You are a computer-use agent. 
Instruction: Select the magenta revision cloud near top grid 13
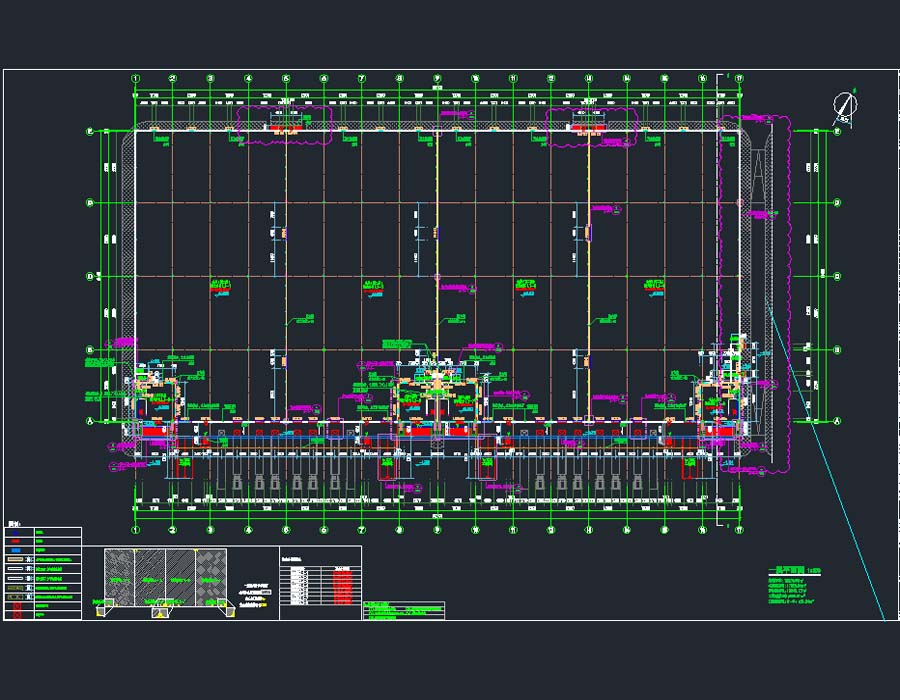pyautogui.click(x=591, y=127)
